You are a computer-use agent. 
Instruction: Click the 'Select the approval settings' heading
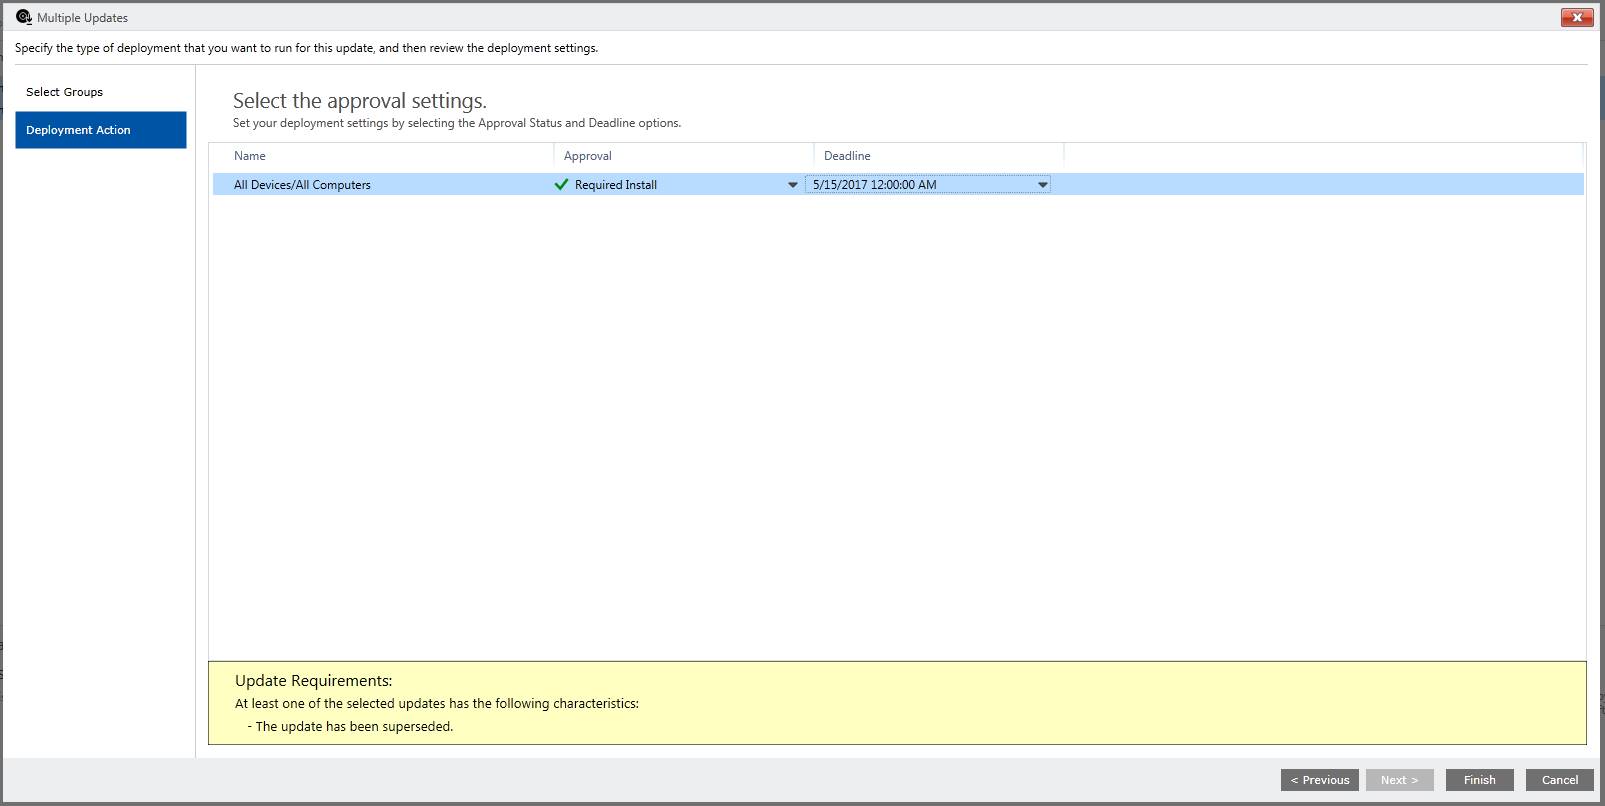(359, 101)
